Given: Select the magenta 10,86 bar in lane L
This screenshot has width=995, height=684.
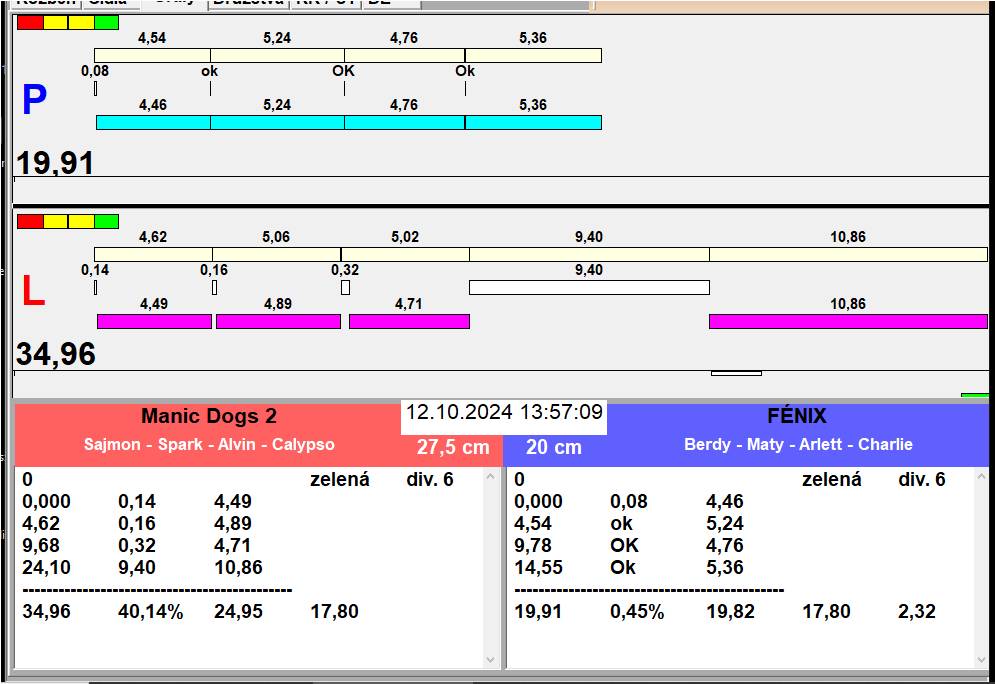Looking at the screenshot, I should click(848, 321).
